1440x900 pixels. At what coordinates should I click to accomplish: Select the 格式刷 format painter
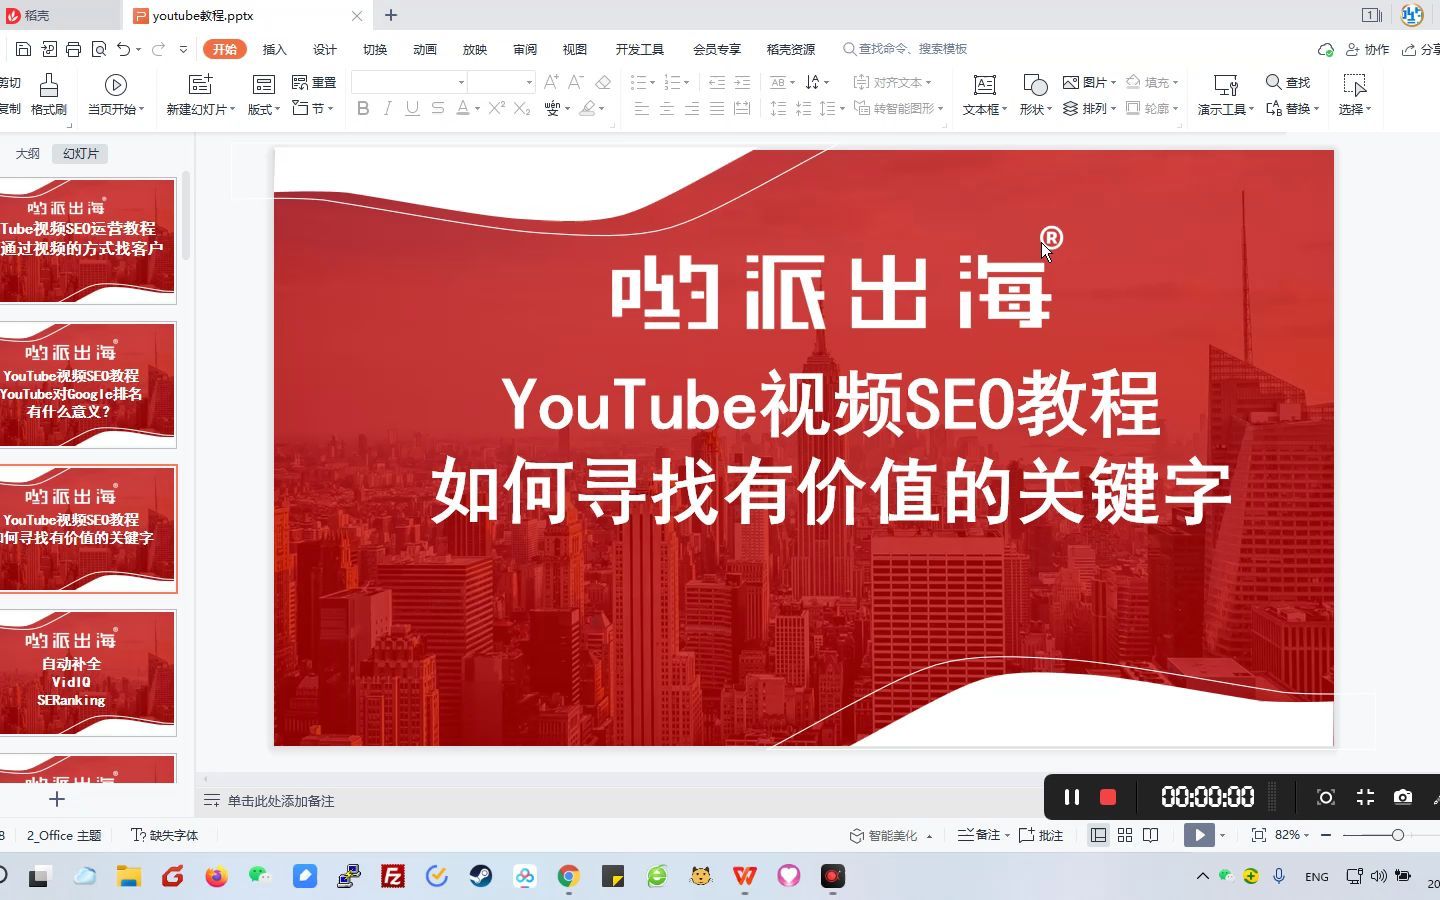(47, 95)
